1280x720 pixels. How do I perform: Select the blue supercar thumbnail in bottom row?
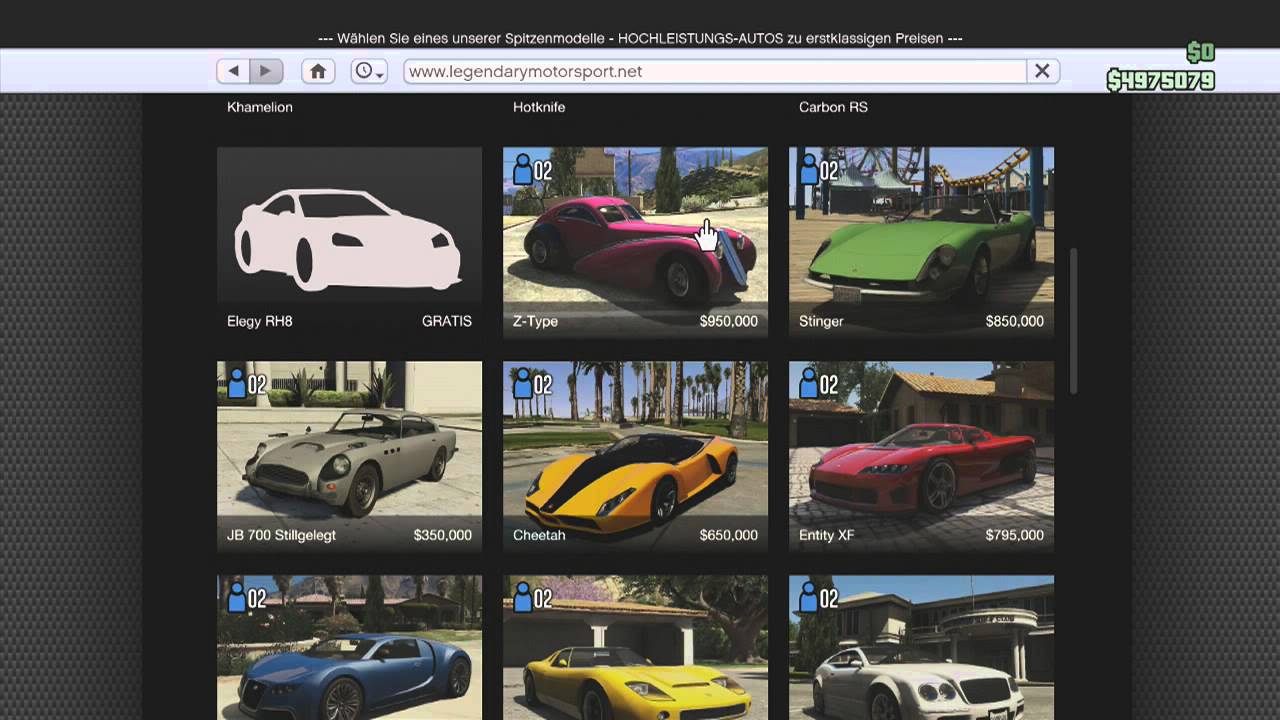[x=349, y=647]
